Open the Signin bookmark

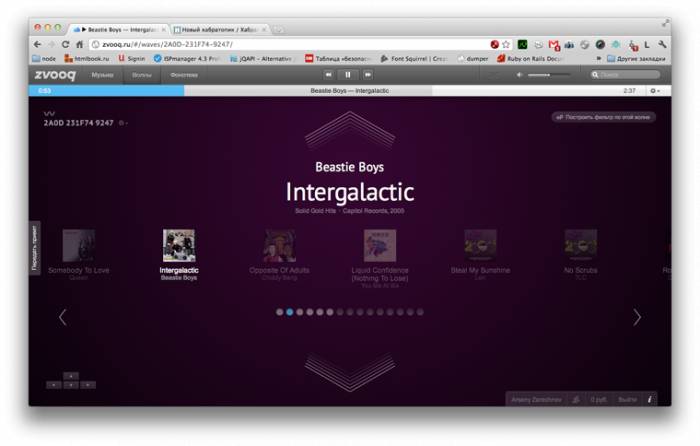132,58
